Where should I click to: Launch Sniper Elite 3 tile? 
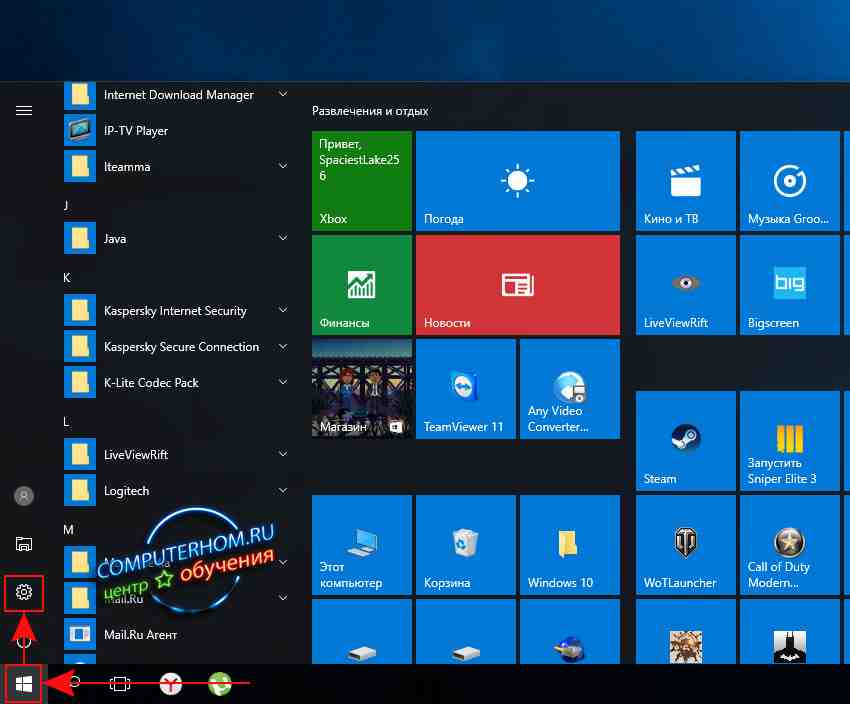pyautogui.click(x=790, y=441)
